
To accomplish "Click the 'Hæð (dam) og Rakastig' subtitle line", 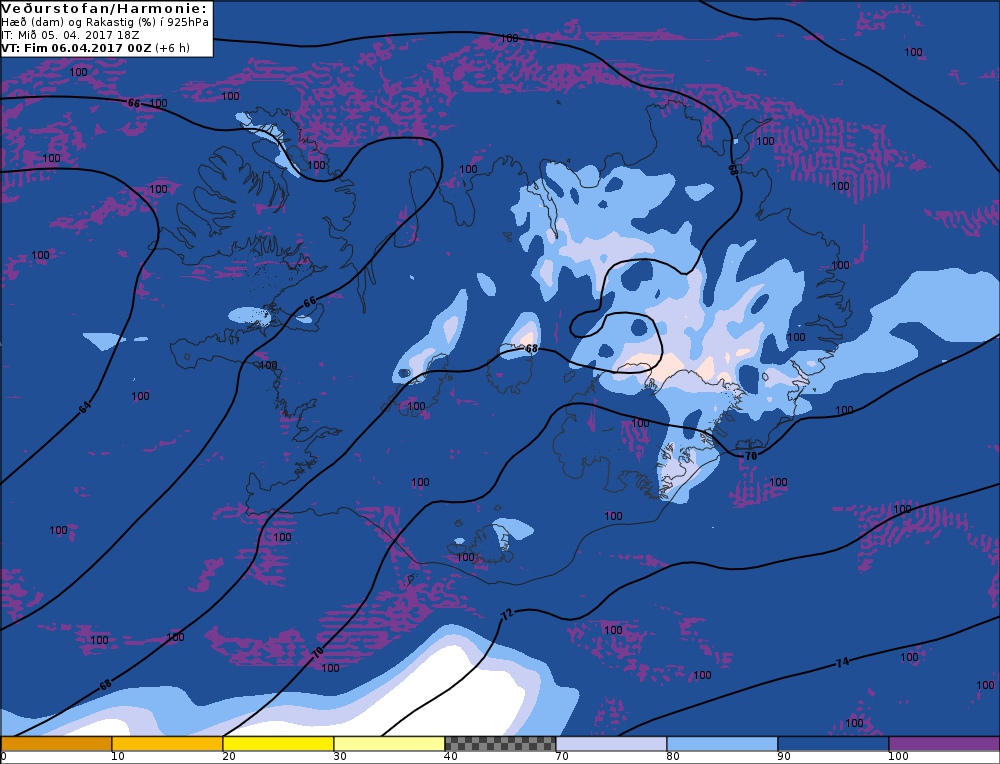I will click(x=105, y=22).
